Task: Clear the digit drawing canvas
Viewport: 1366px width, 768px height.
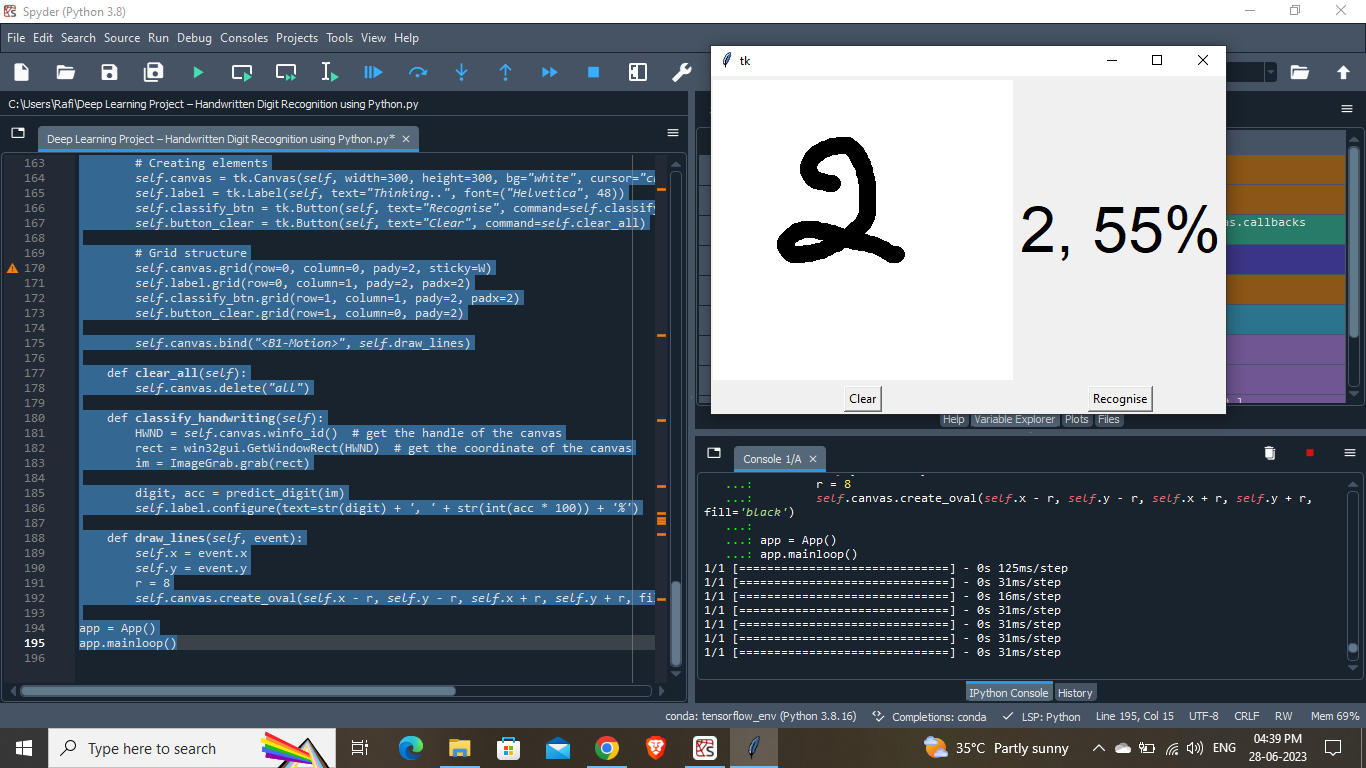Action: tap(862, 398)
